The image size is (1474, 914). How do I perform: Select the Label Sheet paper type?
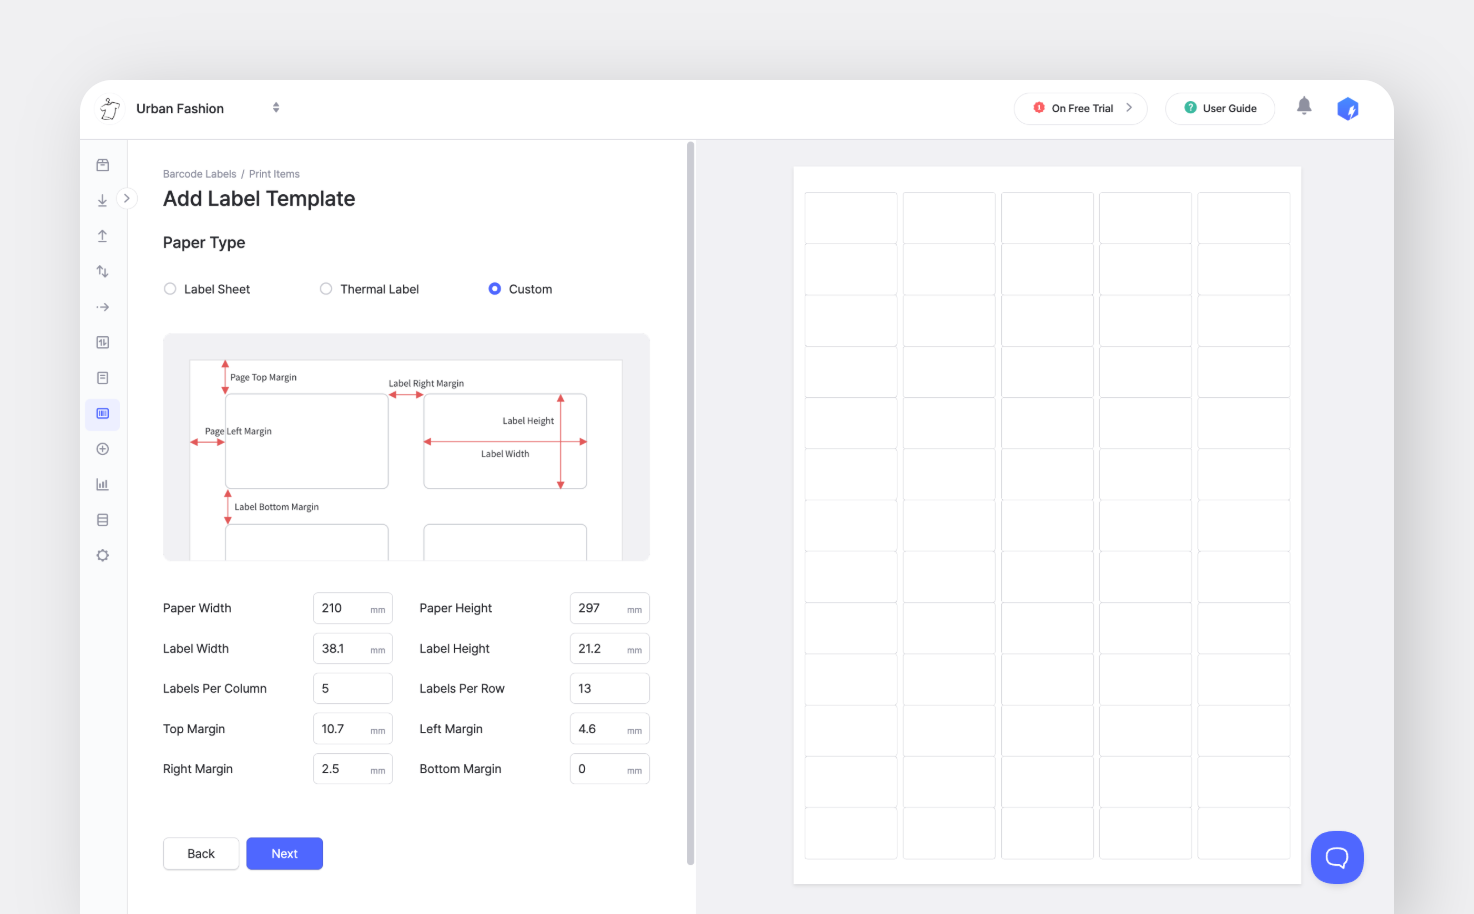[x=170, y=288]
